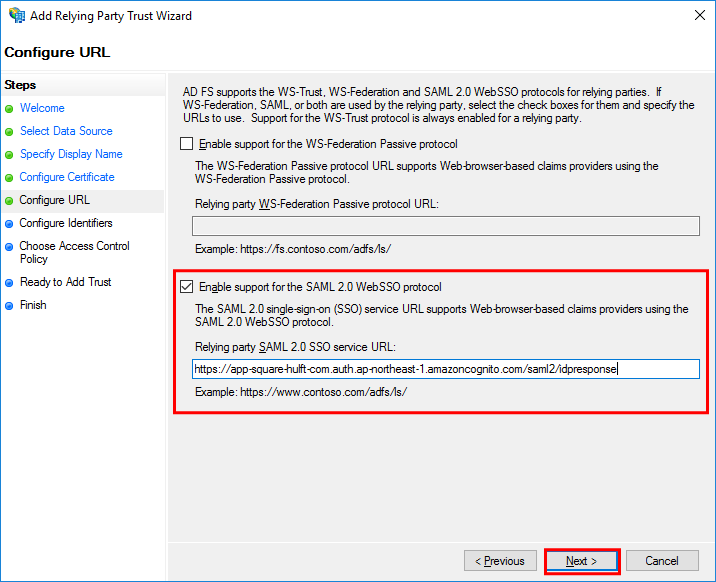Click blue bullet next to Finish step
This screenshot has width=716, height=582.
tap(9, 306)
